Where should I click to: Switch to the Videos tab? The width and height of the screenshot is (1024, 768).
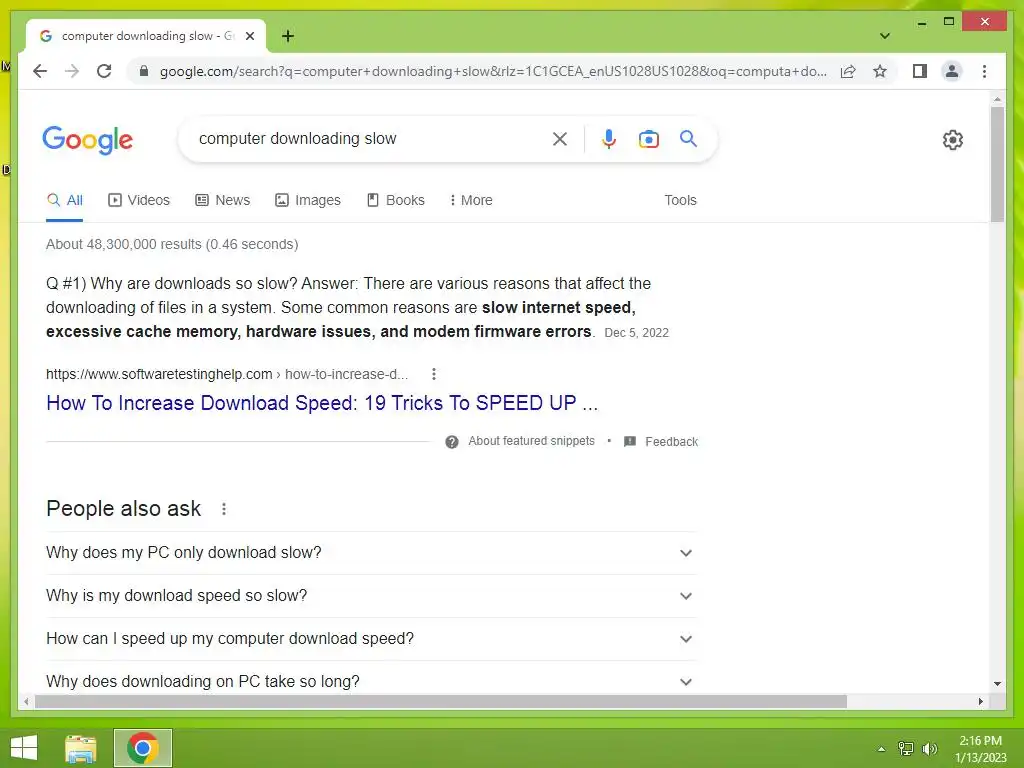click(x=139, y=200)
